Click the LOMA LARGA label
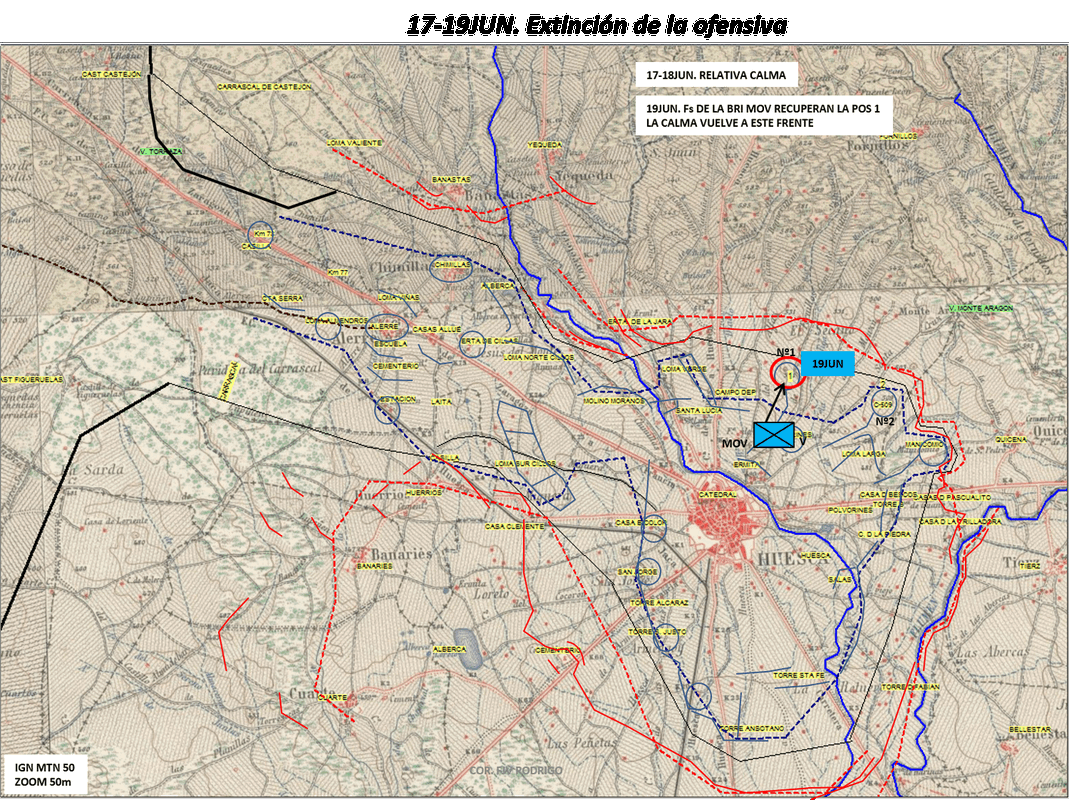The width and height of the screenshot is (1069, 800). coord(864,454)
